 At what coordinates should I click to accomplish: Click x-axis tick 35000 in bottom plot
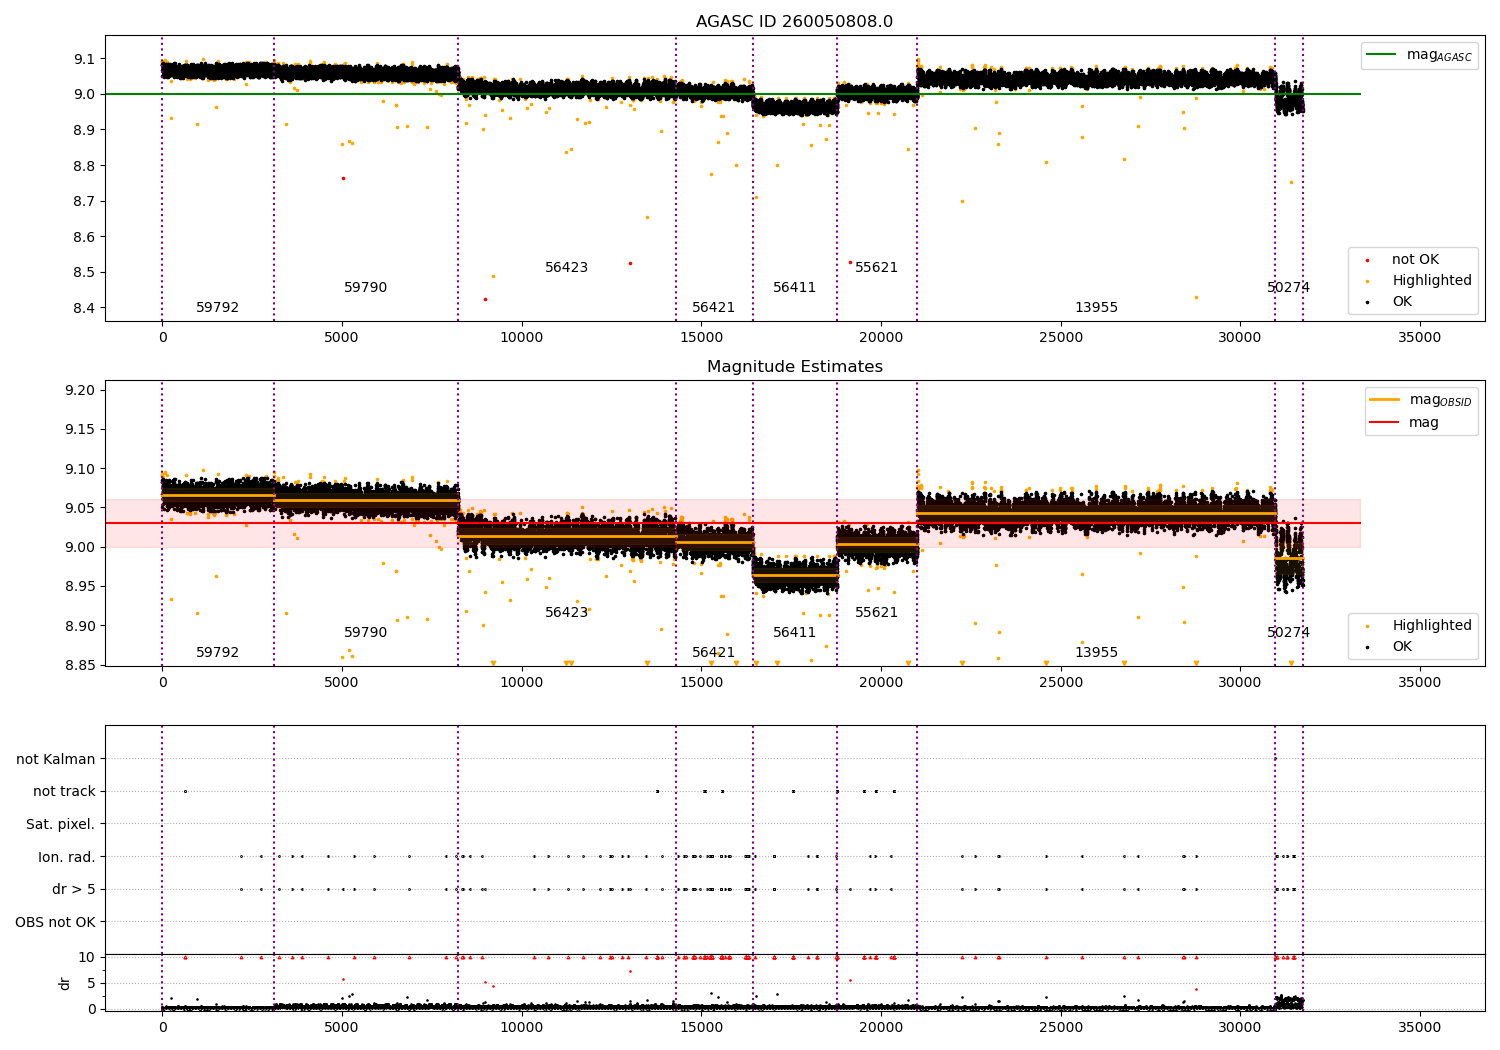[1419, 1027]
